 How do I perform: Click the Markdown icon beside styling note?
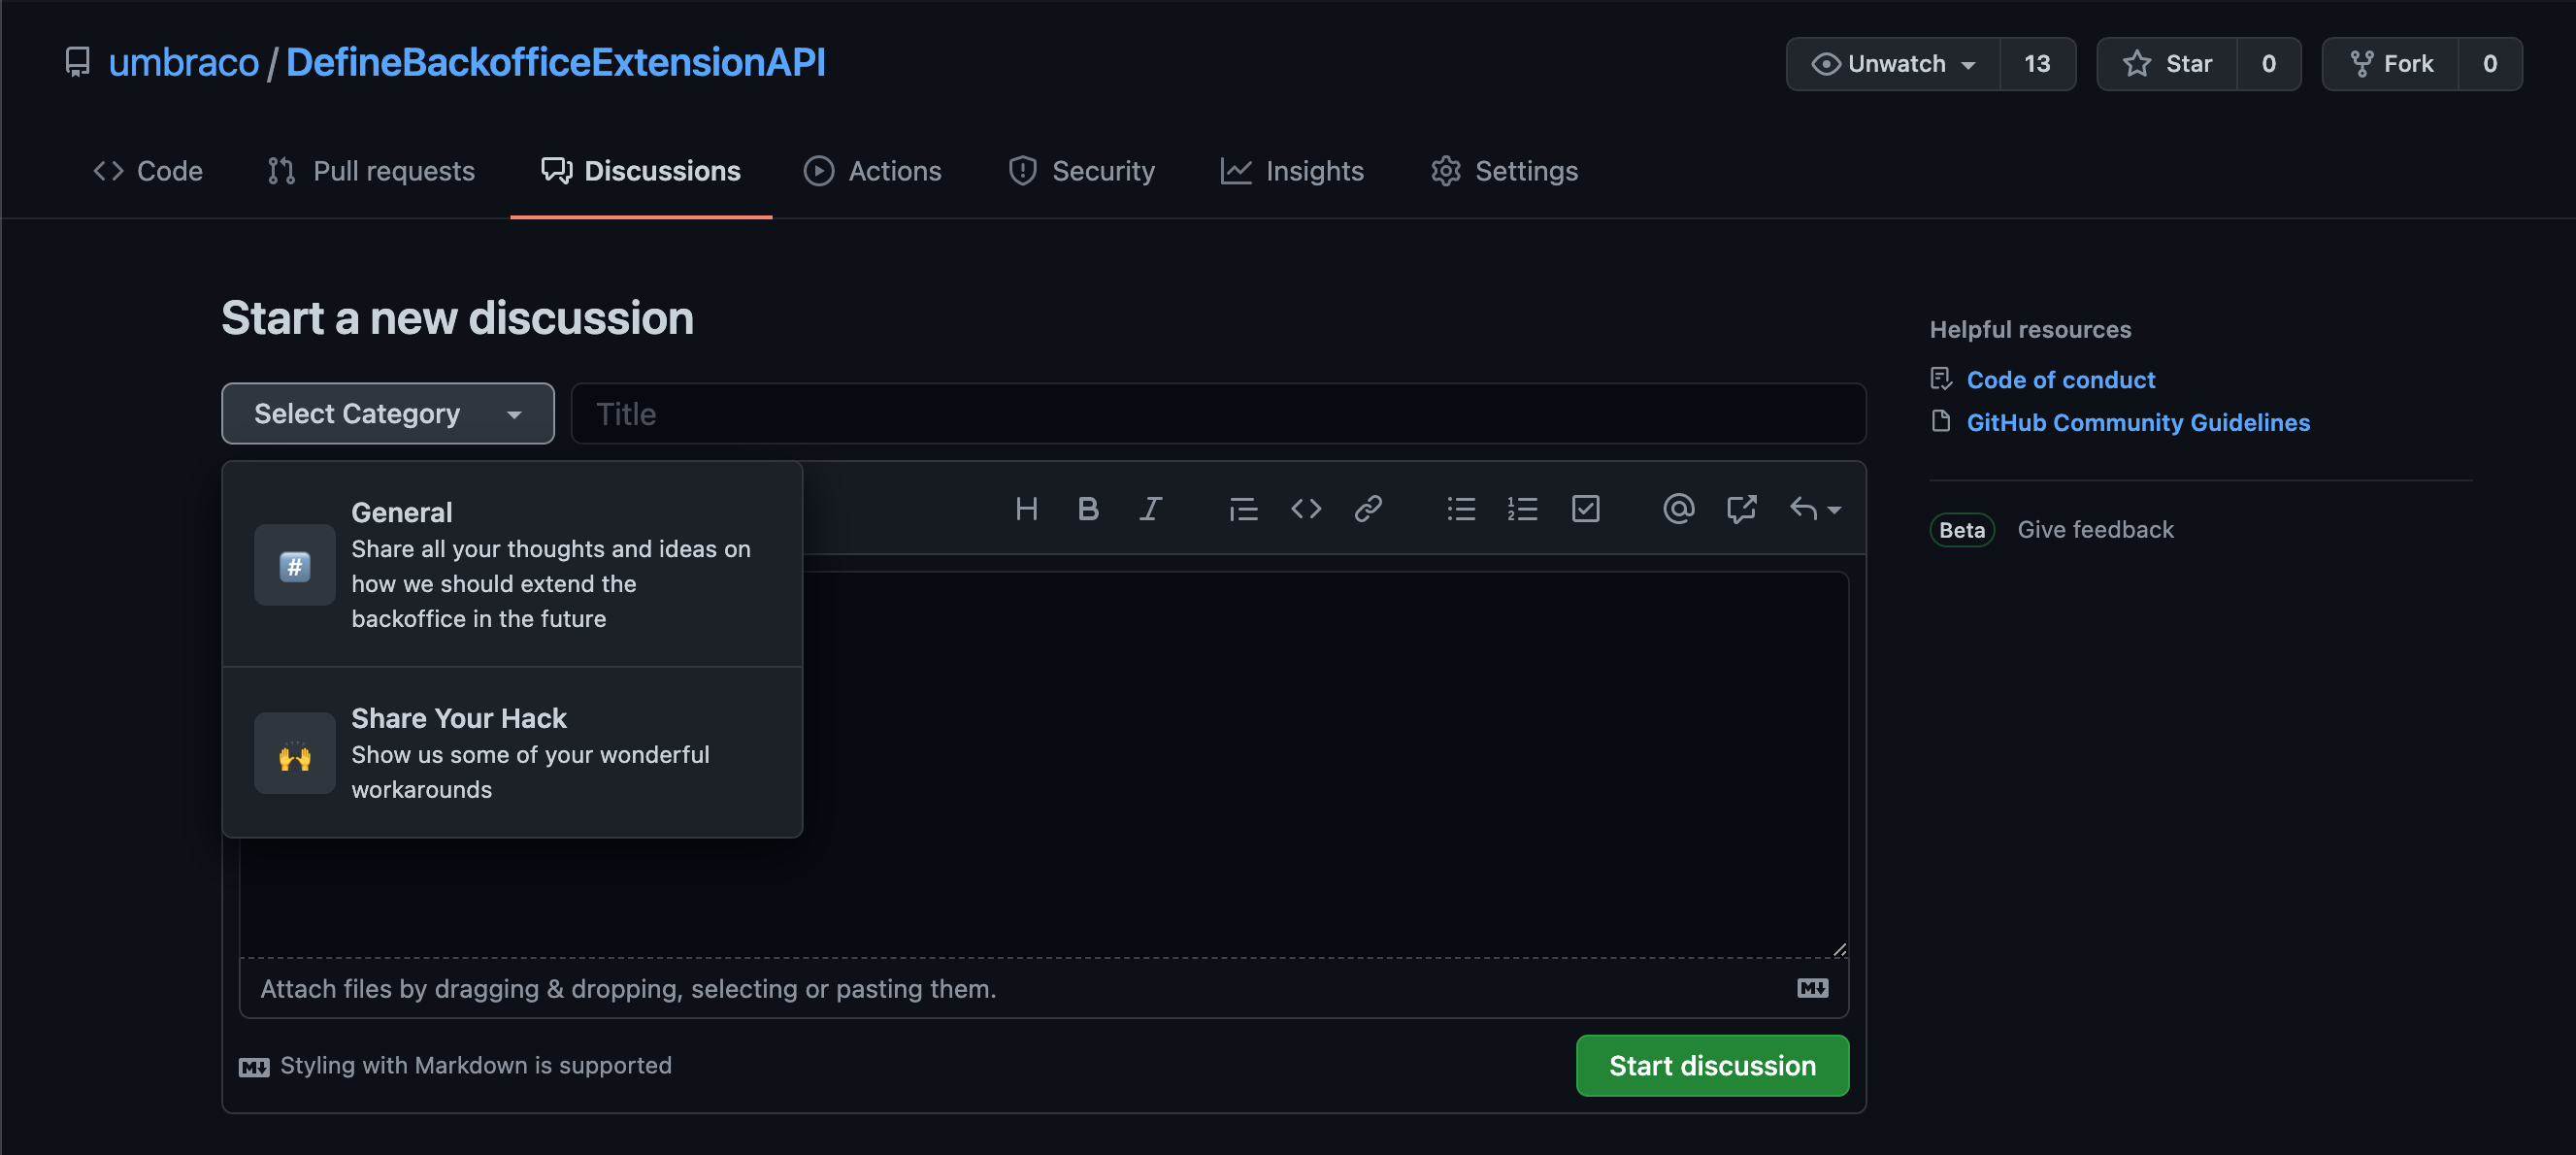pyautogui.click(x=254, y=1066)
